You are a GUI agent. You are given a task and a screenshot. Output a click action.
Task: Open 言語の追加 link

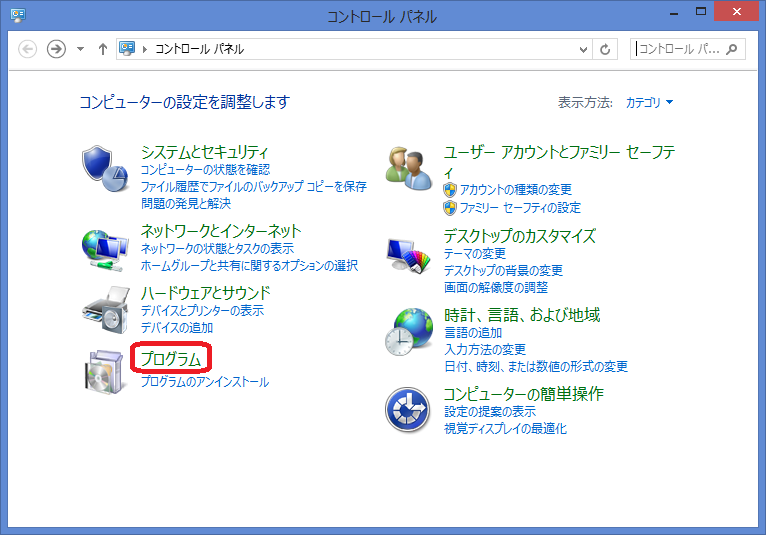tap(473, 333)
